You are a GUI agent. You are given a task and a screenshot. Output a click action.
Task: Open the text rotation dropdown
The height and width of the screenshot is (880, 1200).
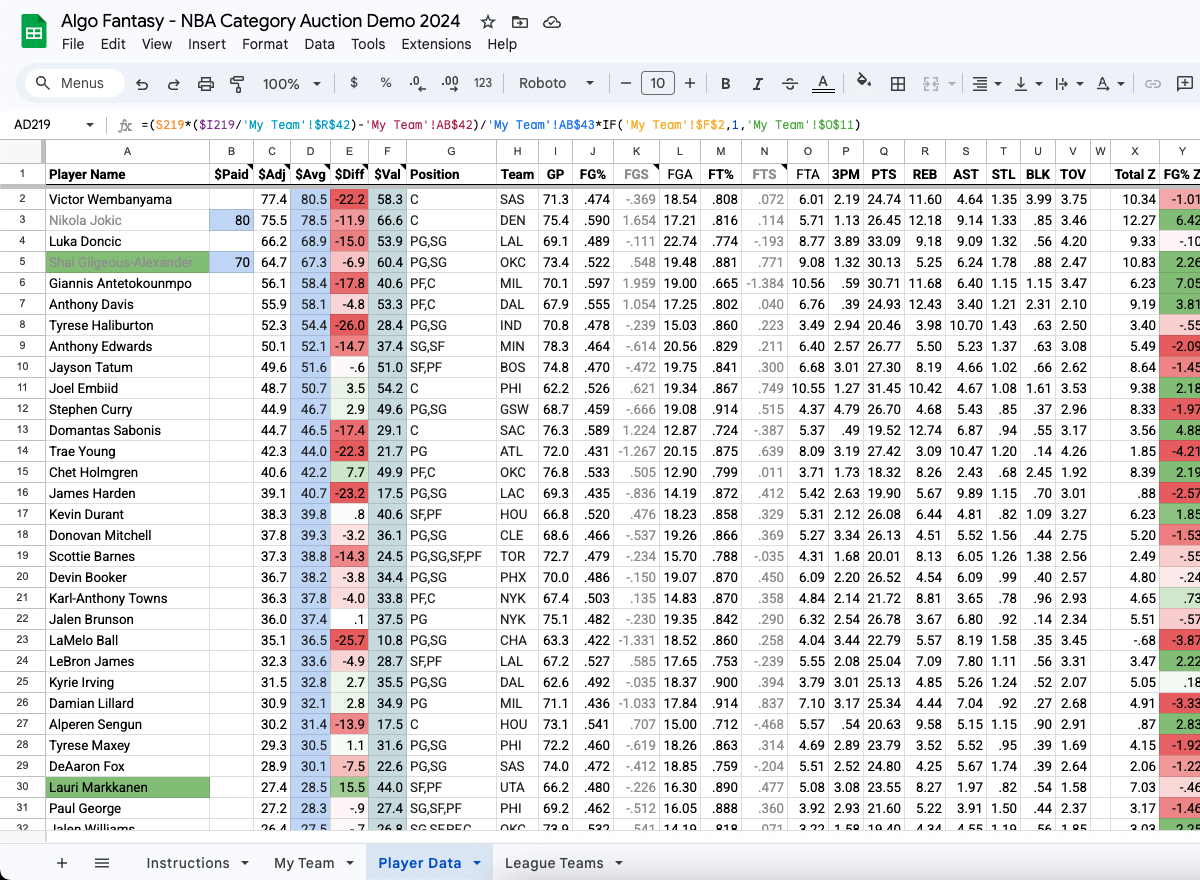[1109, 84]
